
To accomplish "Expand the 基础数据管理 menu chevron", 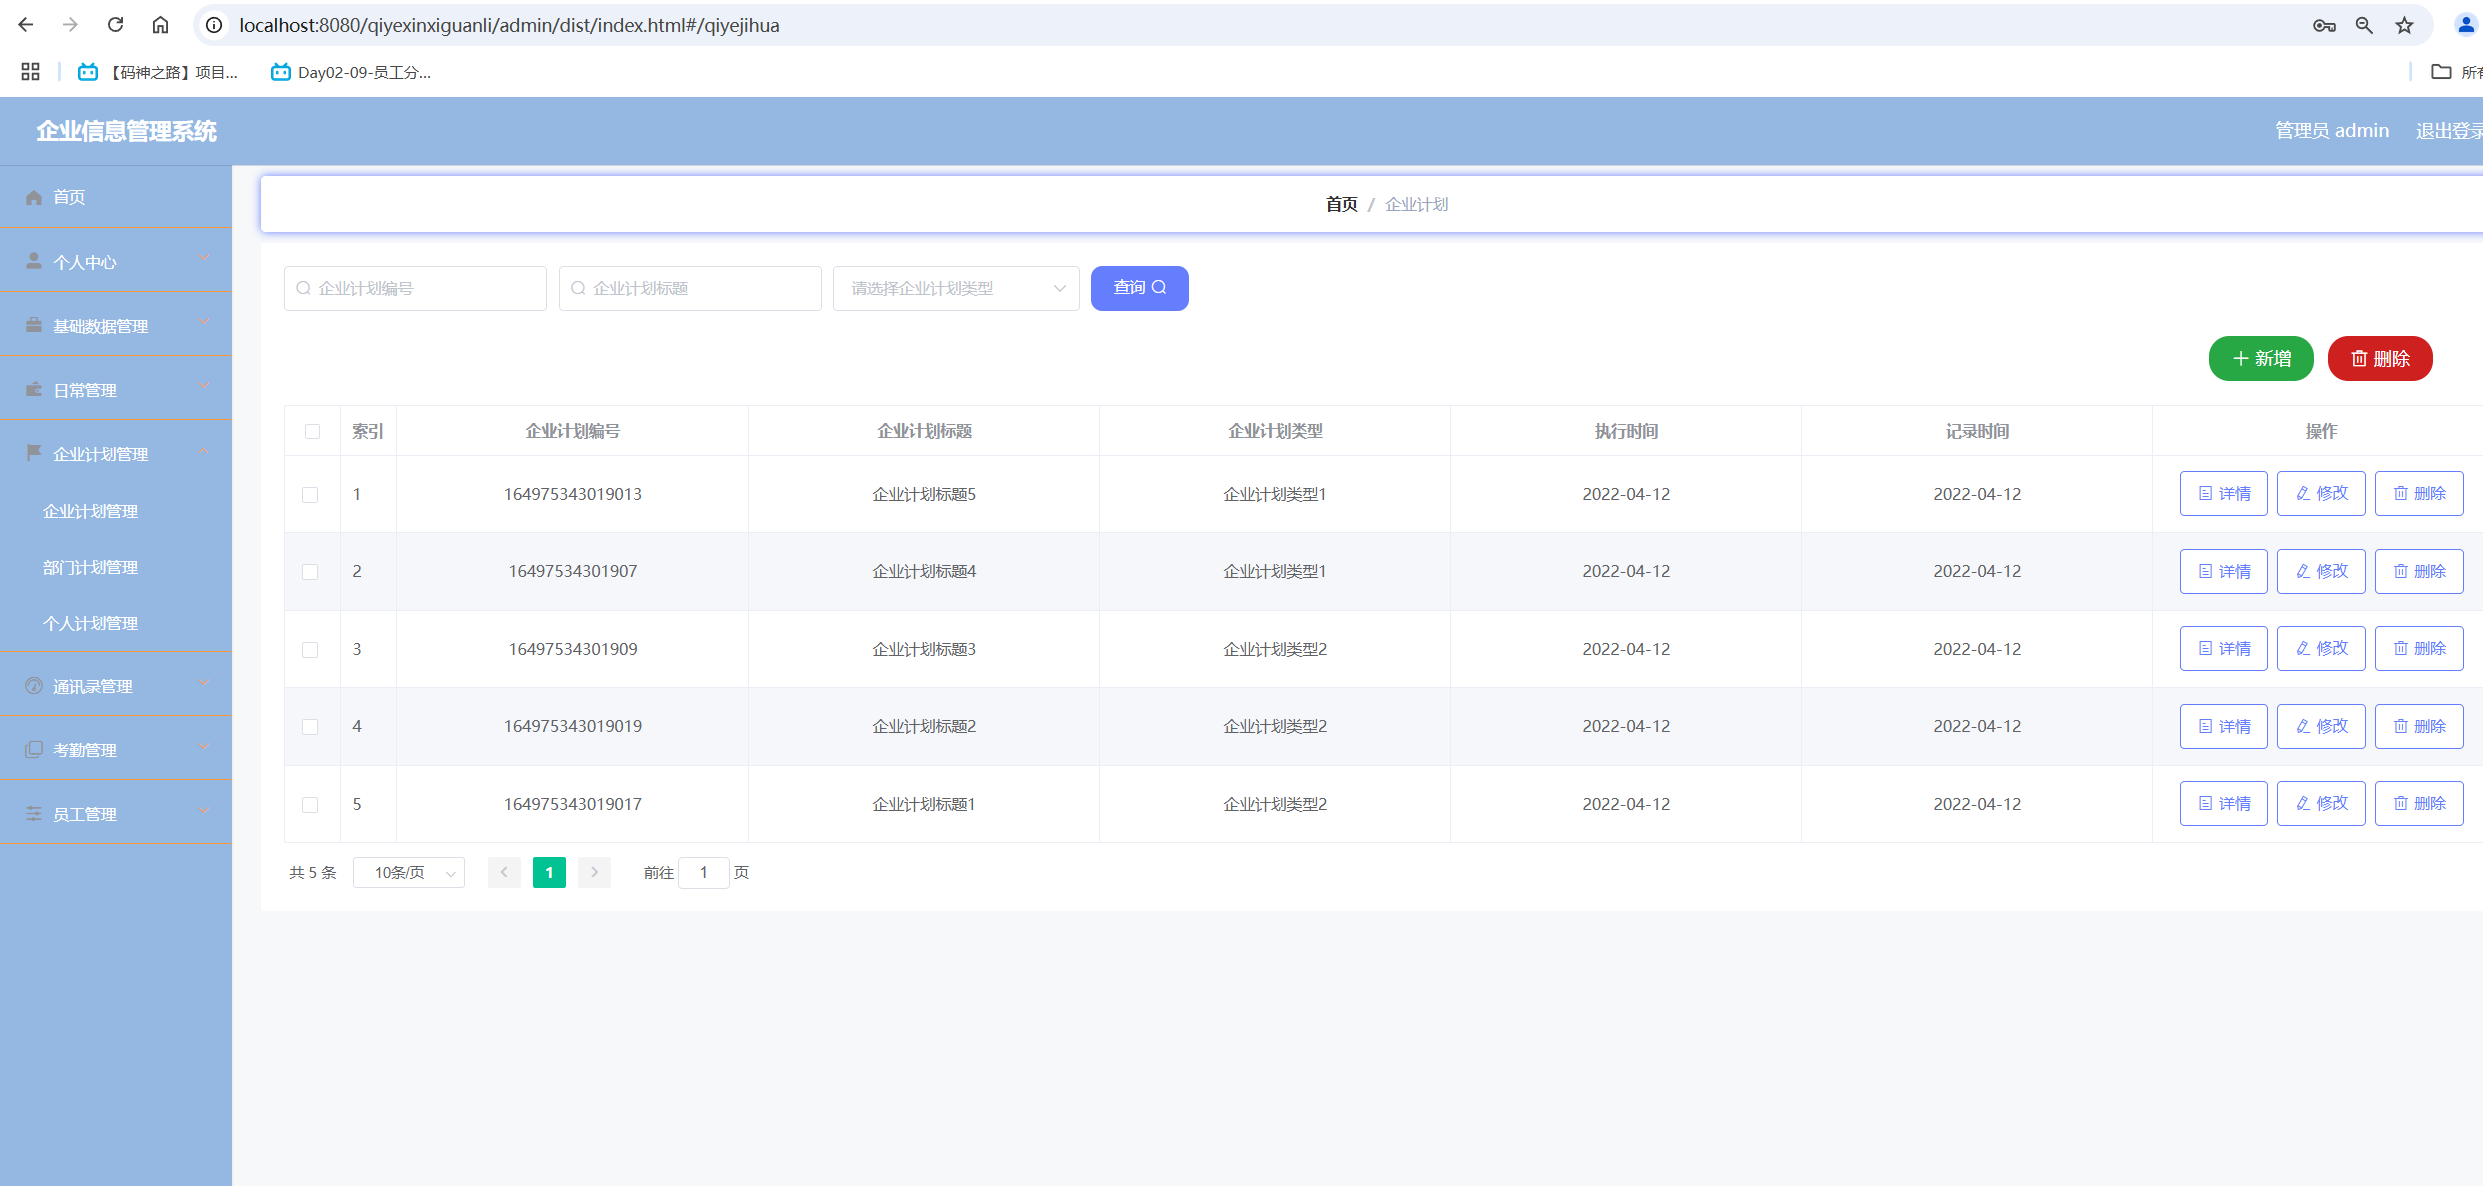I will [204, 323].
